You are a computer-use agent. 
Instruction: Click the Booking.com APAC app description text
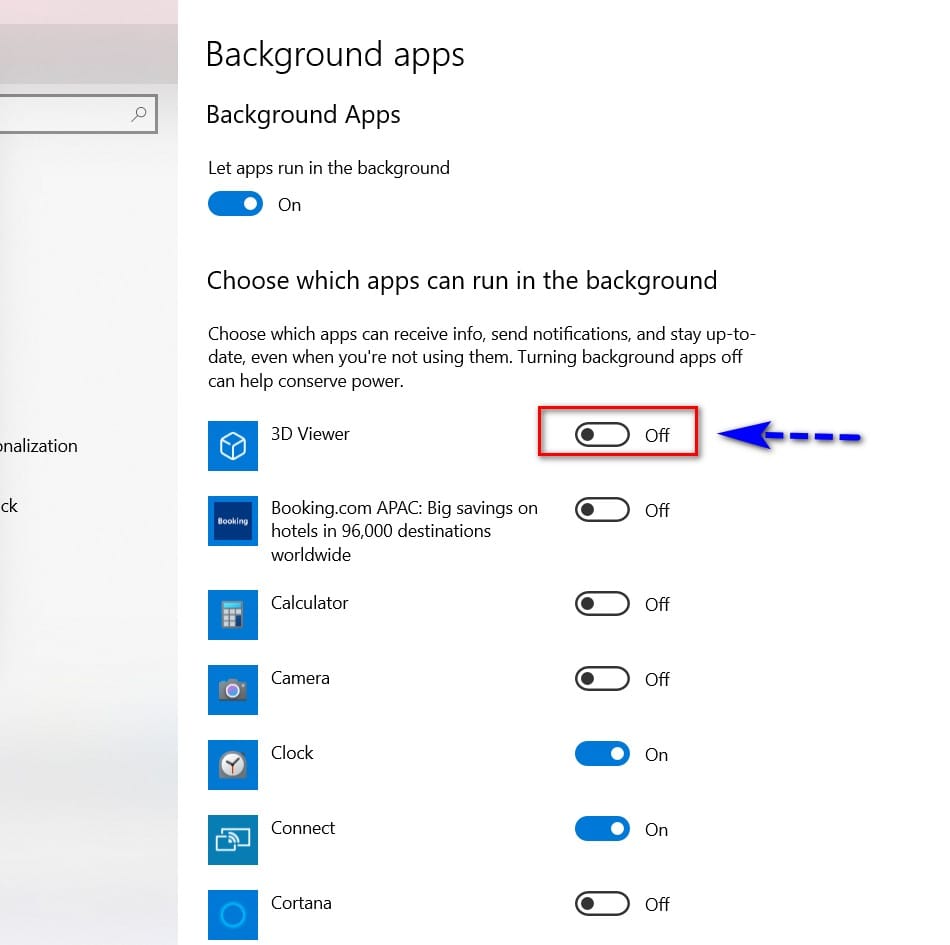(404, 531)
